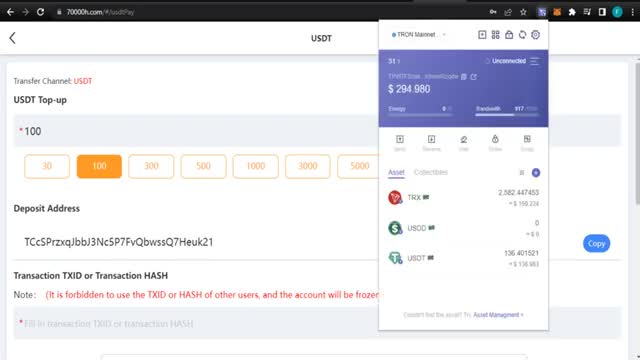This screenshot has width=640, height=360.
Task: Click the 70000h.com URL in the address bar
Action: [x=100, y=12]
